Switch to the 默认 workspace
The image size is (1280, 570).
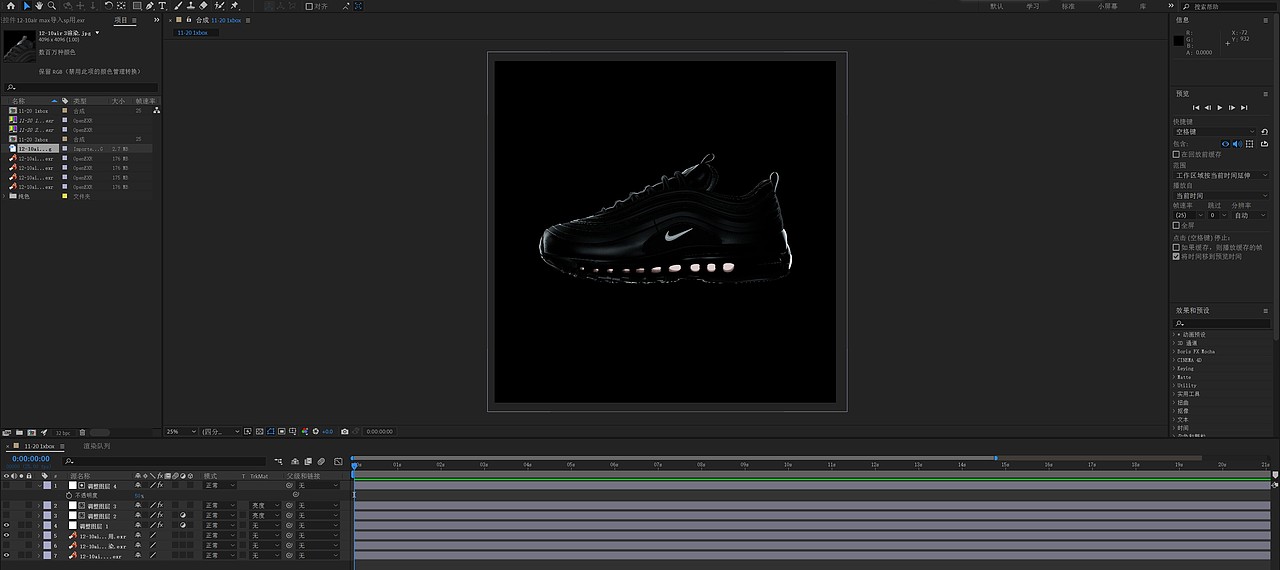pos(997,6)
